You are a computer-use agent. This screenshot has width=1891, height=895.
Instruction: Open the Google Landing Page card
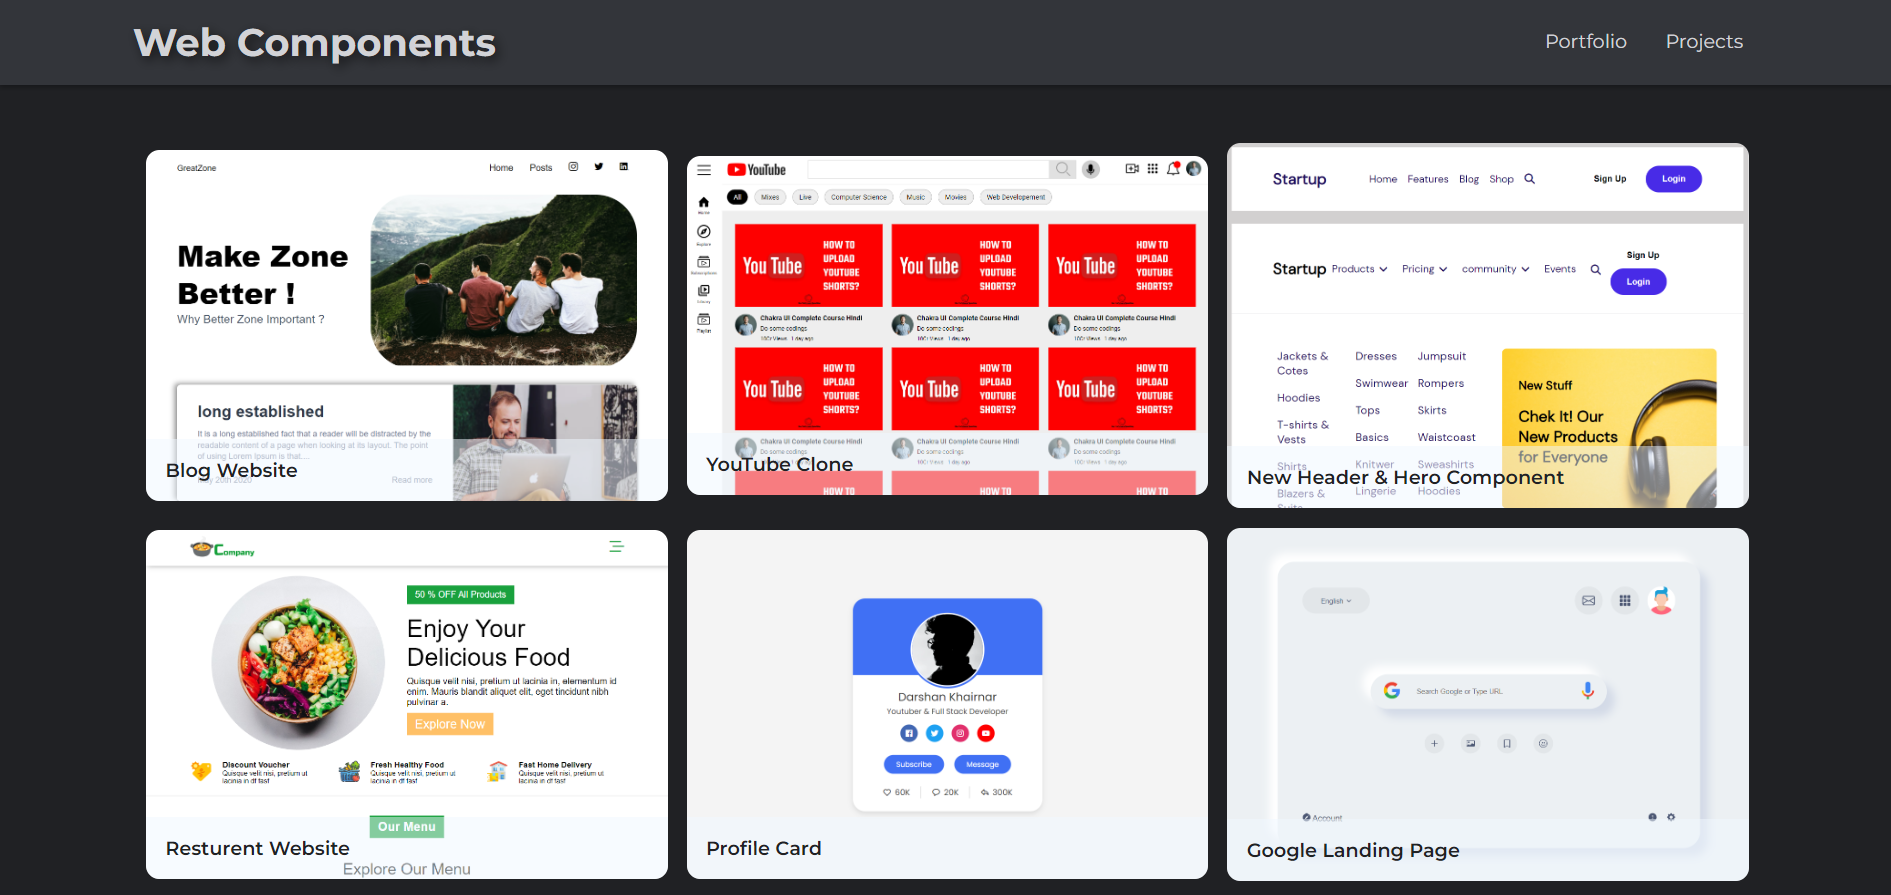pos(1488,704)
